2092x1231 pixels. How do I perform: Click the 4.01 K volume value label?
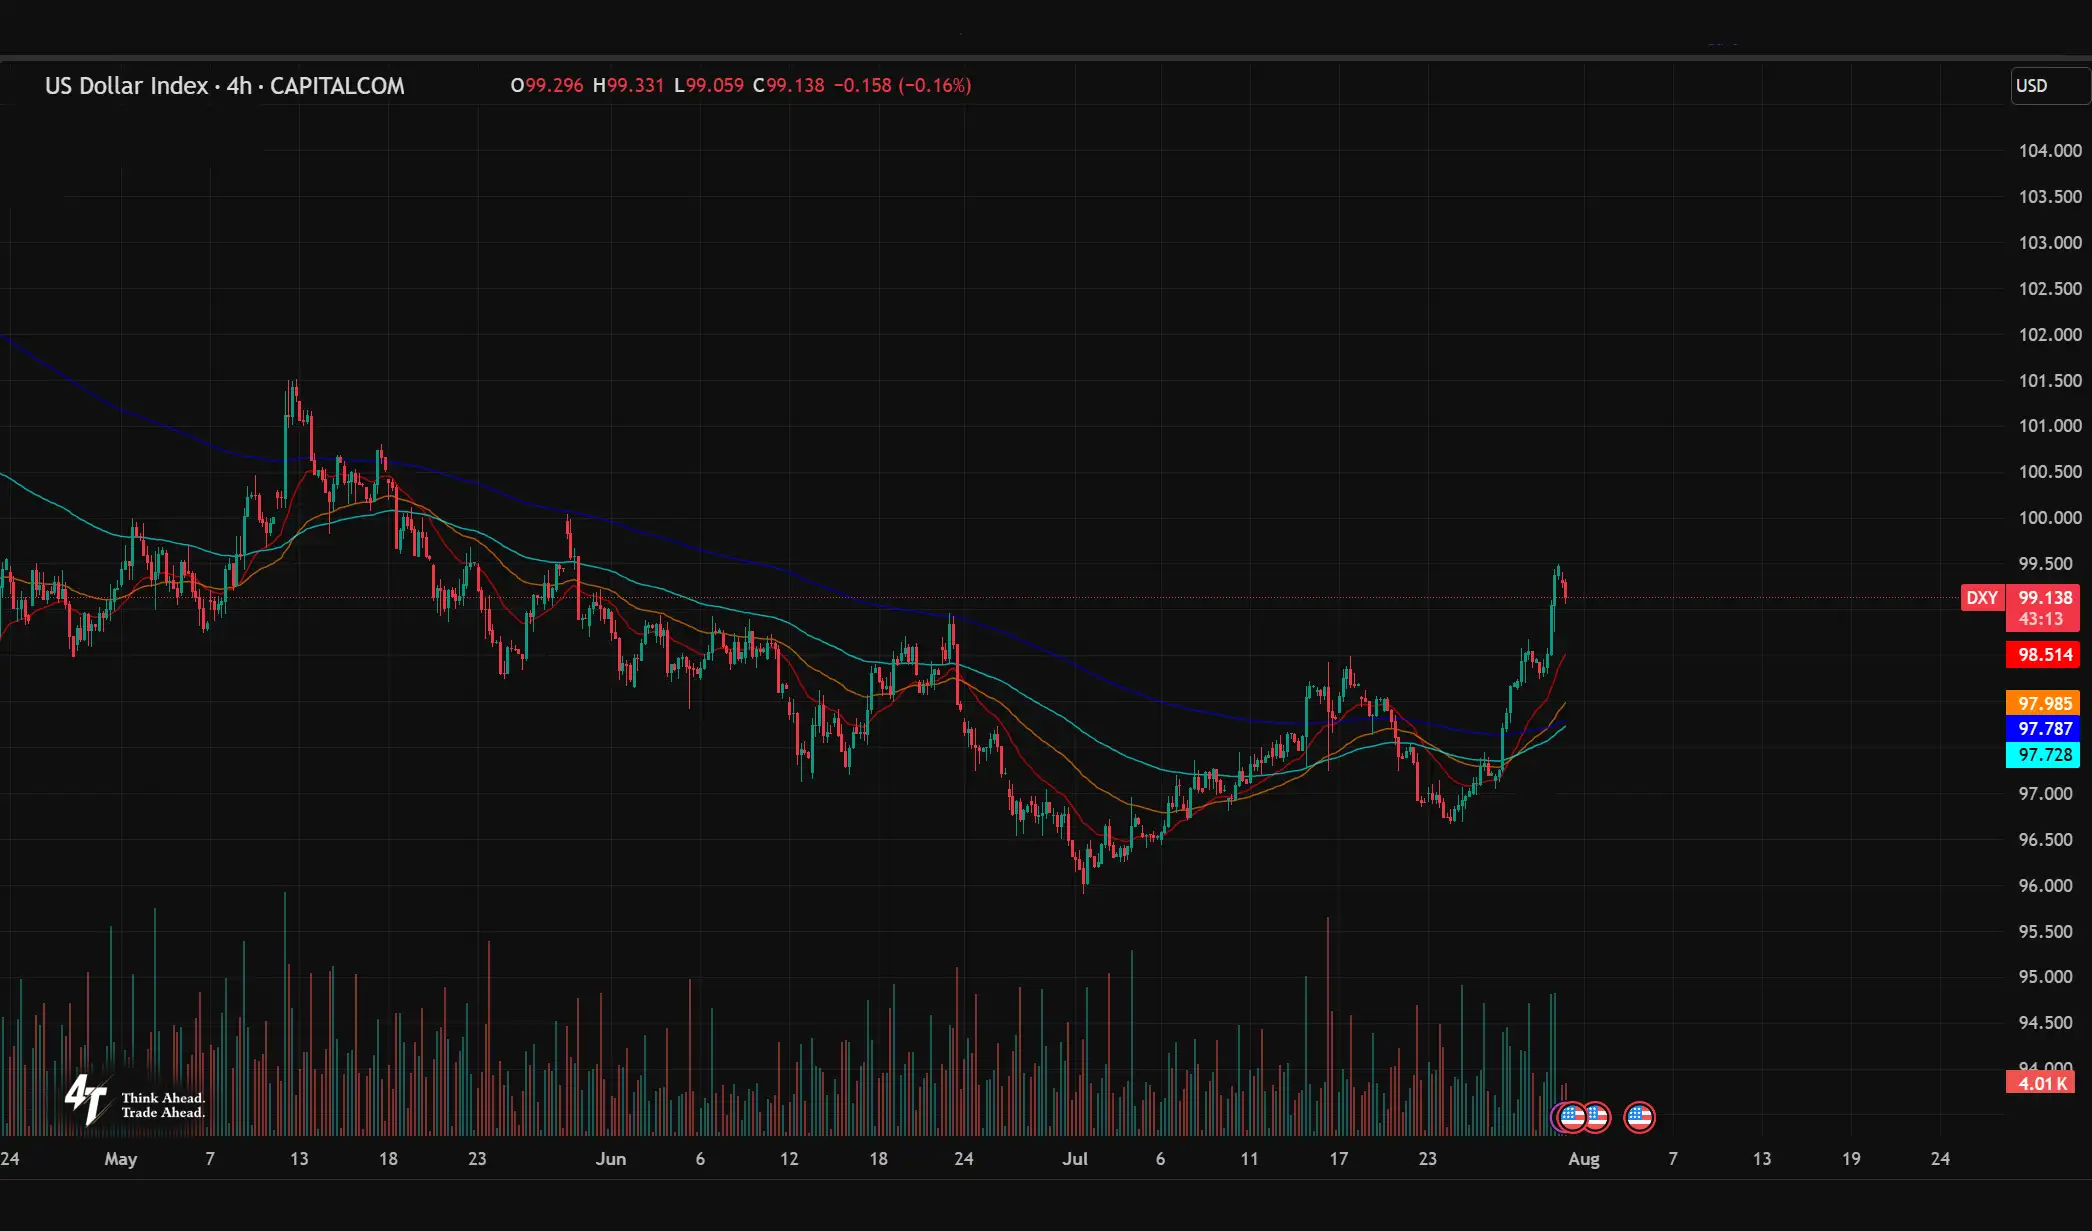coord(2041,1083)
